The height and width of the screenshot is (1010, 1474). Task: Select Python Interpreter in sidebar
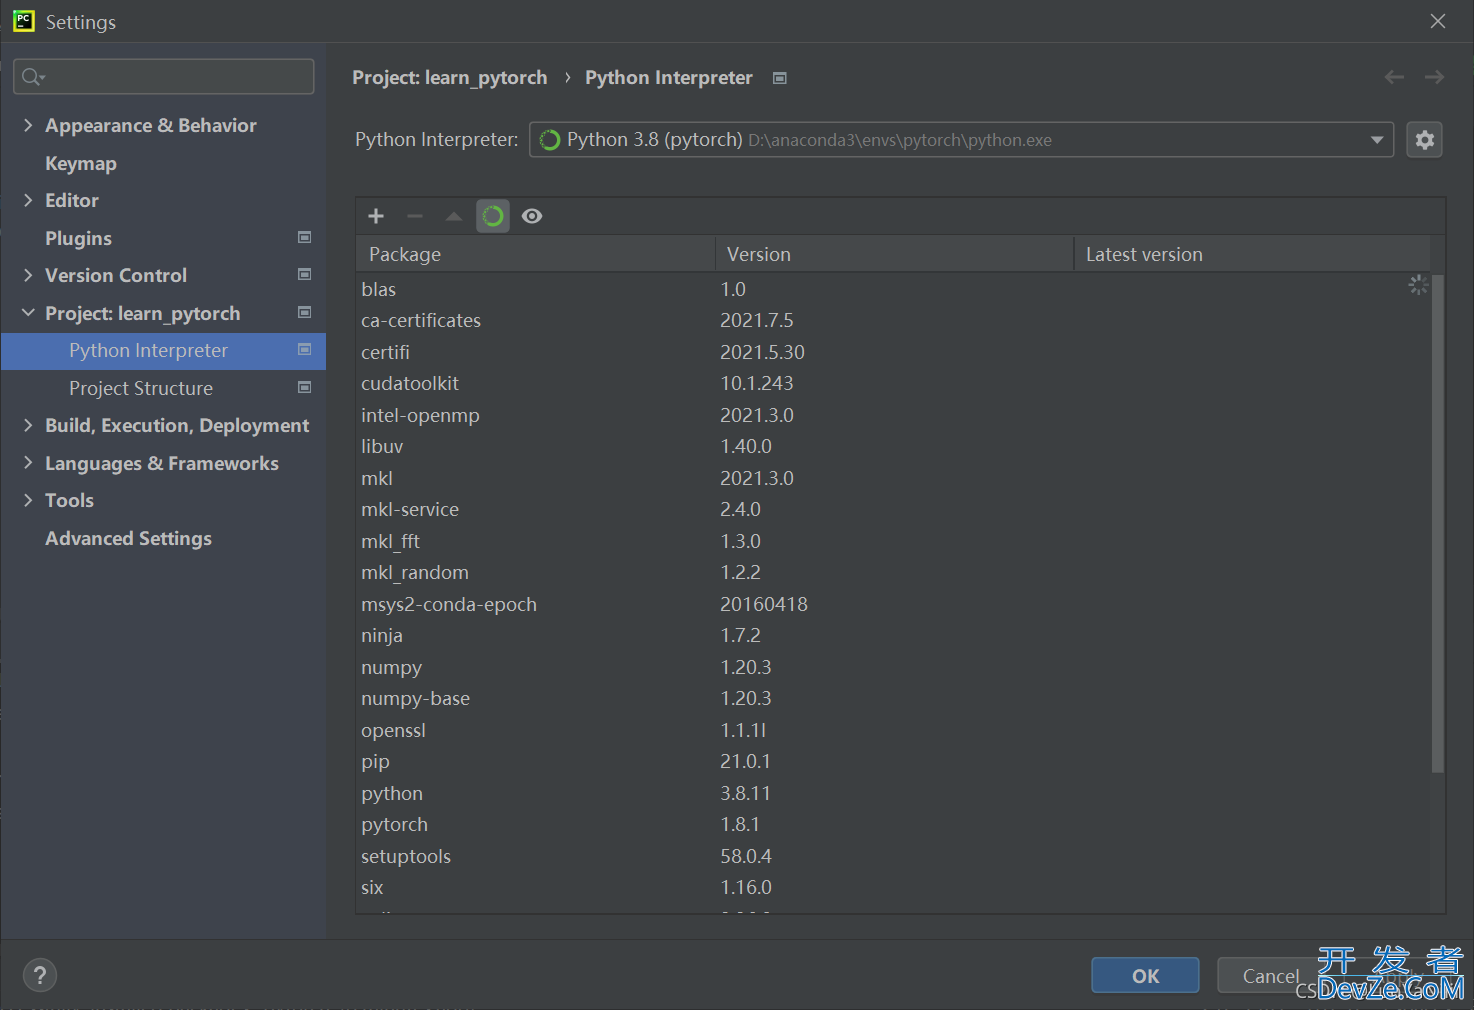[x=163, y=351]
